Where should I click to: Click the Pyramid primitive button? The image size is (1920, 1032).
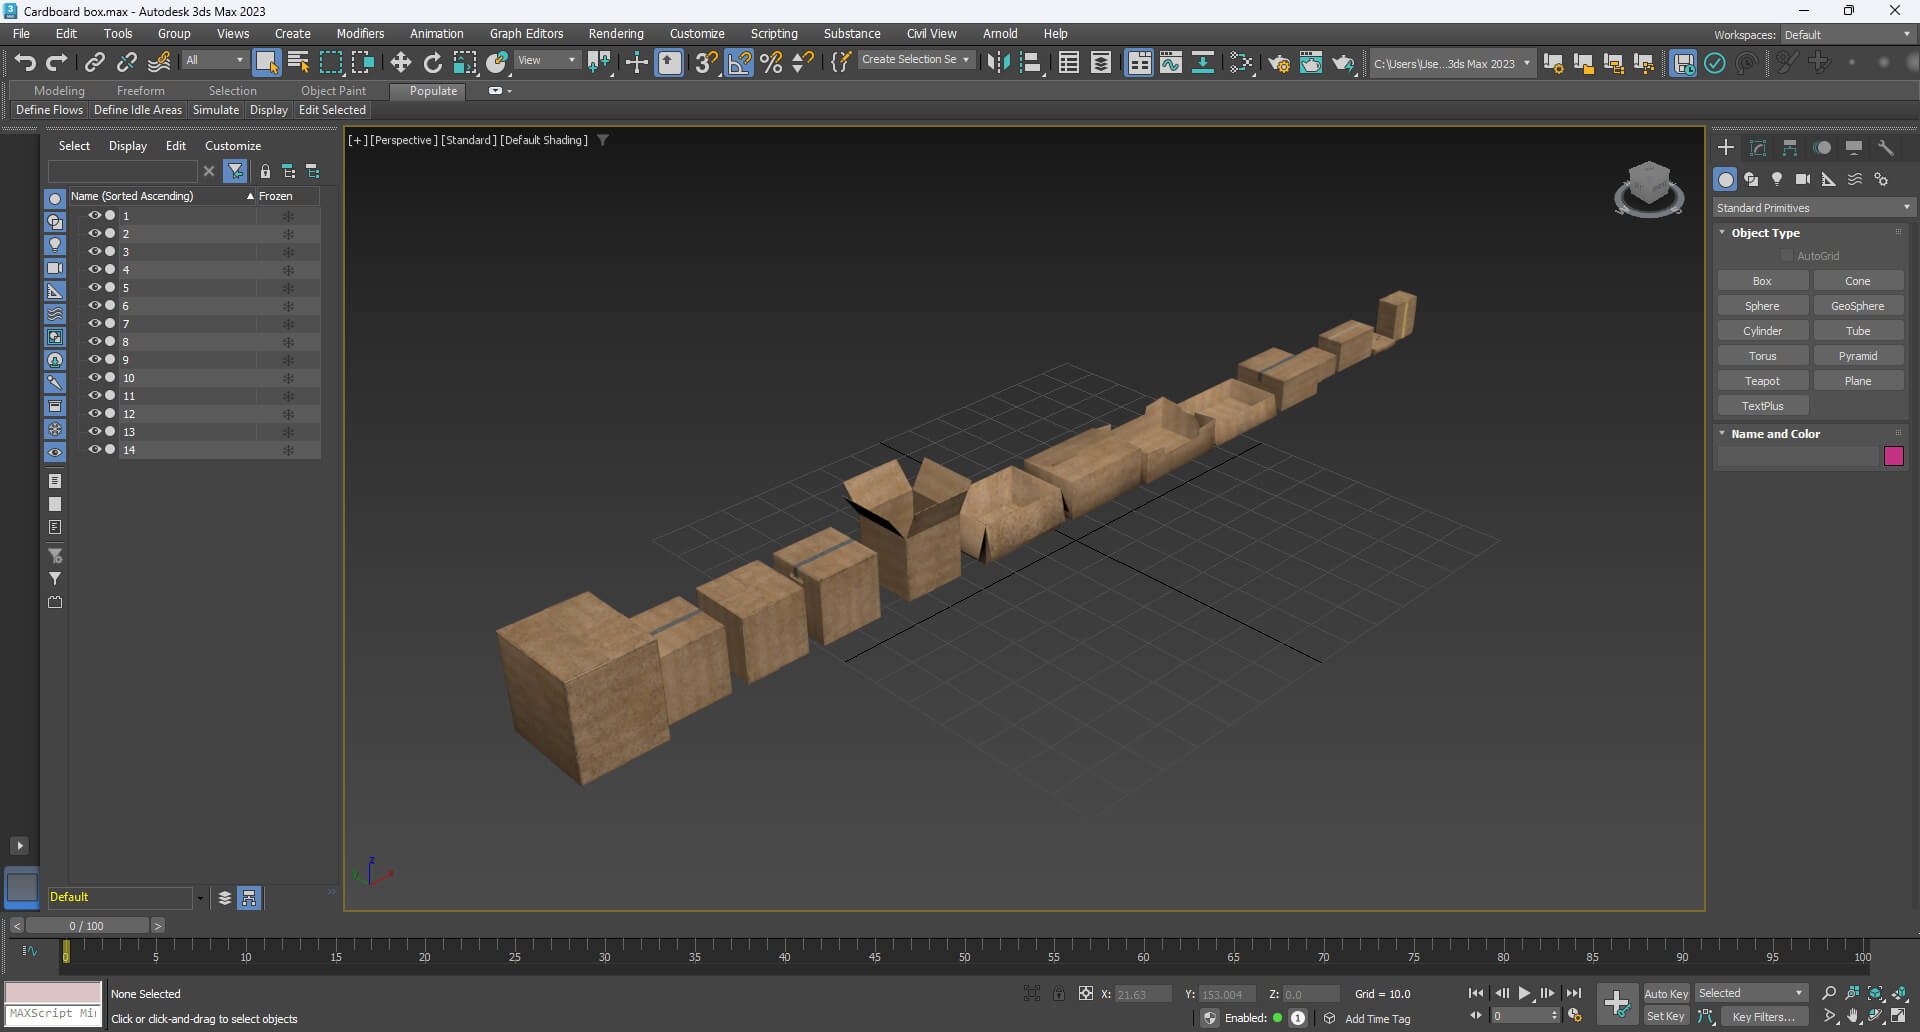click(x=1857, y=356)
